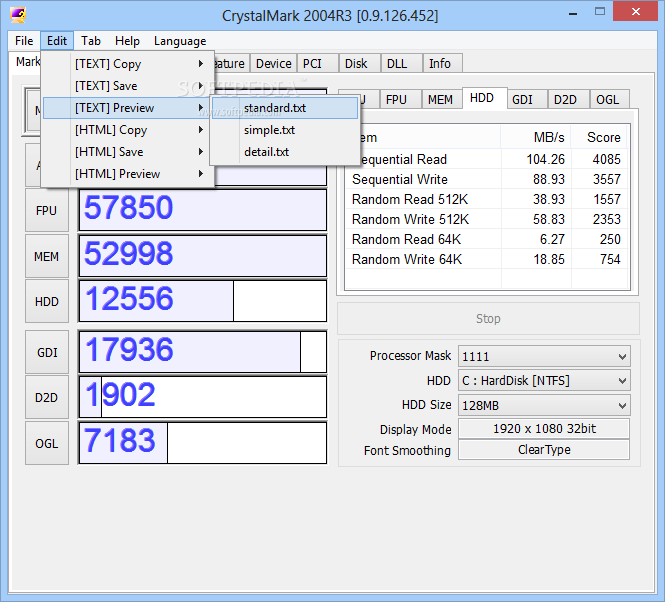Click the 104.26 MB/s value
Image resolution: width=665 pixels, height=602 pixels.
[x=545, y=159]
